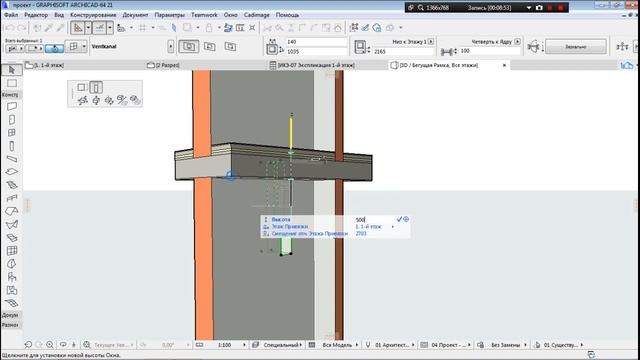Image resolution: width=640 pixels, height=360 pixels.
Task: Select the Column tool icon in the toolbox
Action: click(x=11, y=146)
